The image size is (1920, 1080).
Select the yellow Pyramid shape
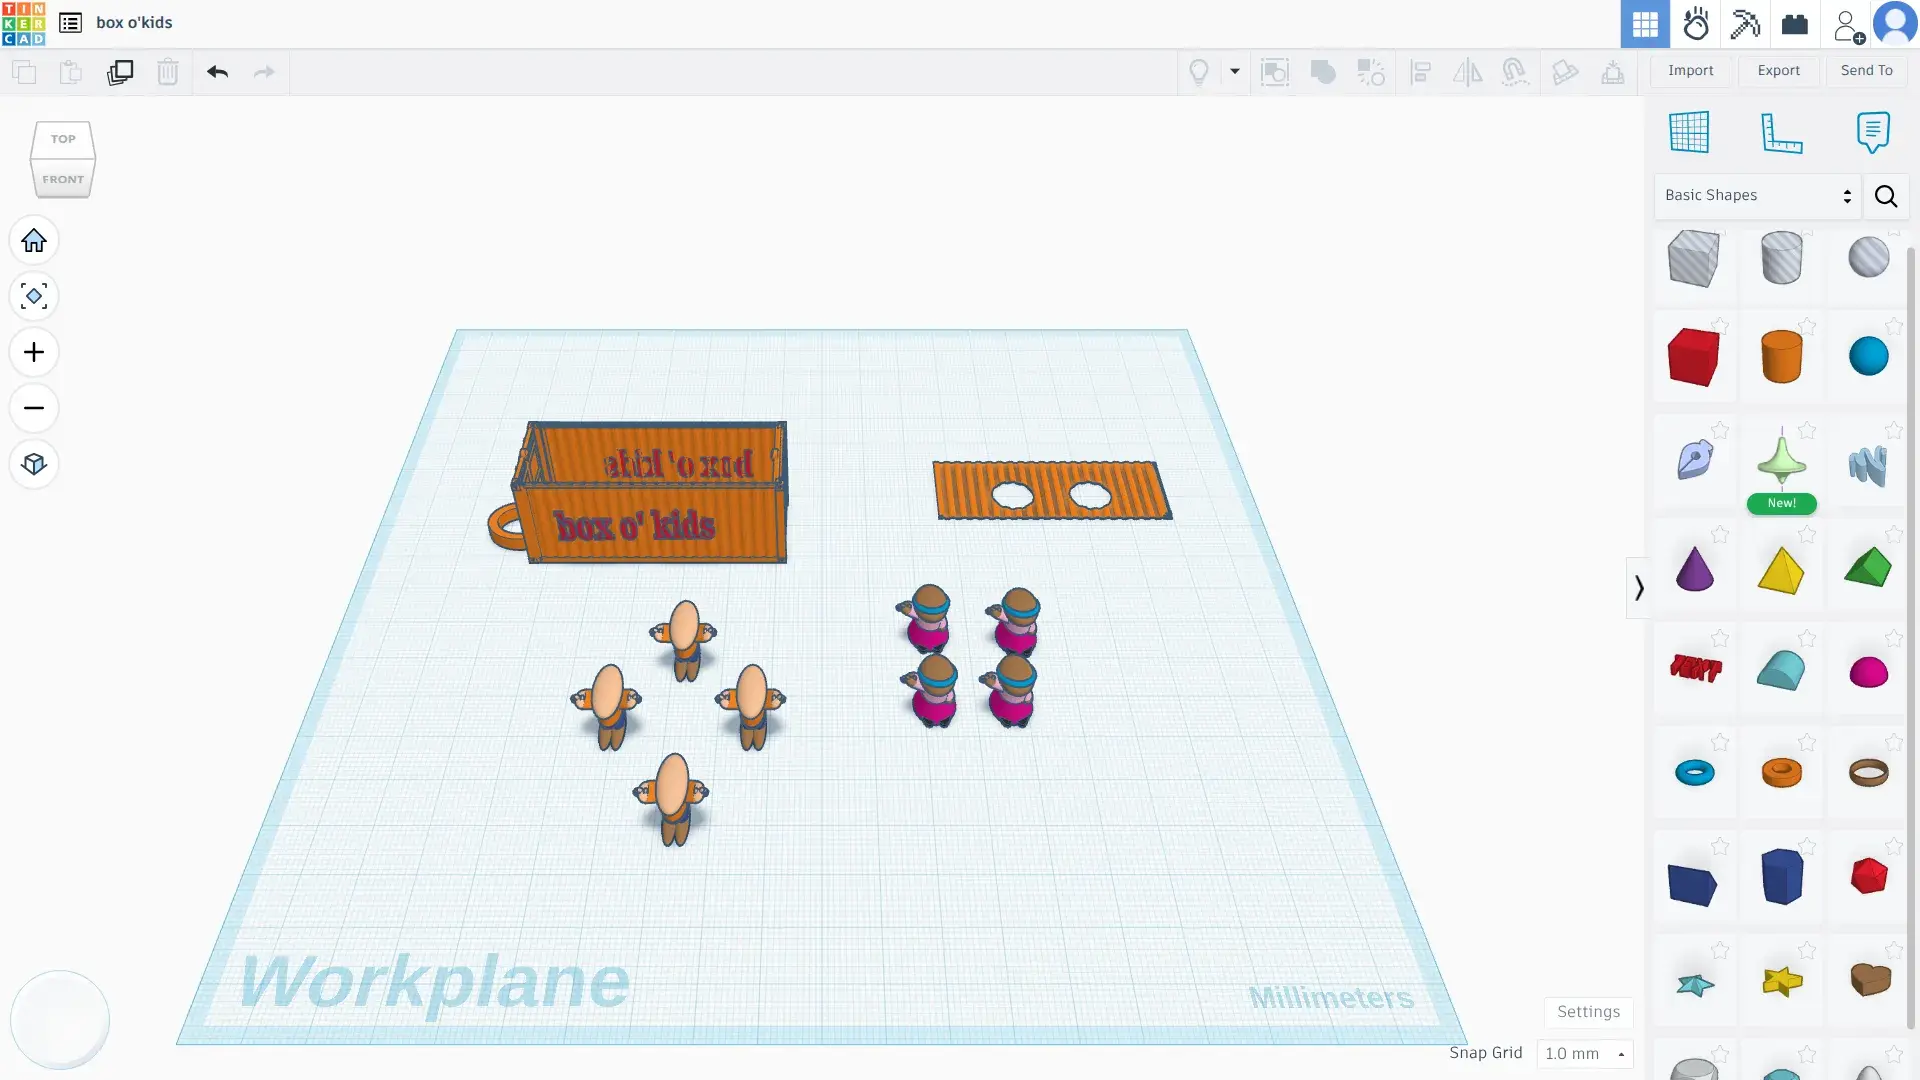pos(1781,570)
